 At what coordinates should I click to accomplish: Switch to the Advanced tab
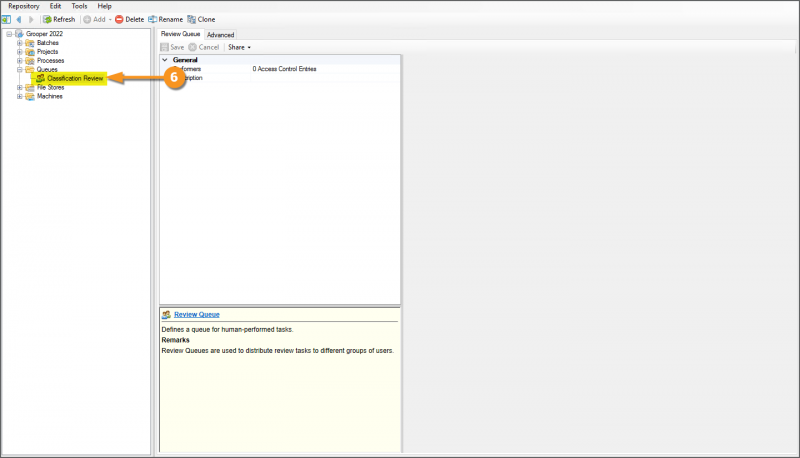click(220, 35)
